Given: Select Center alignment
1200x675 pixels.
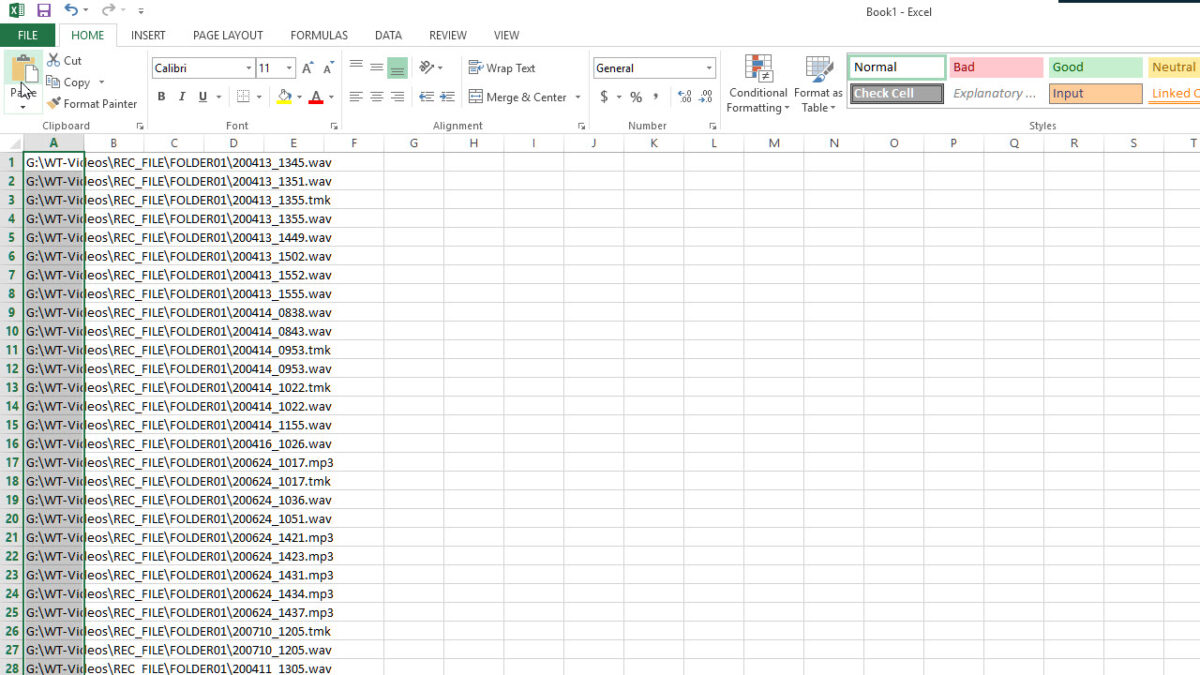Looking at the screenshot, I should click(x=375, y=97).
